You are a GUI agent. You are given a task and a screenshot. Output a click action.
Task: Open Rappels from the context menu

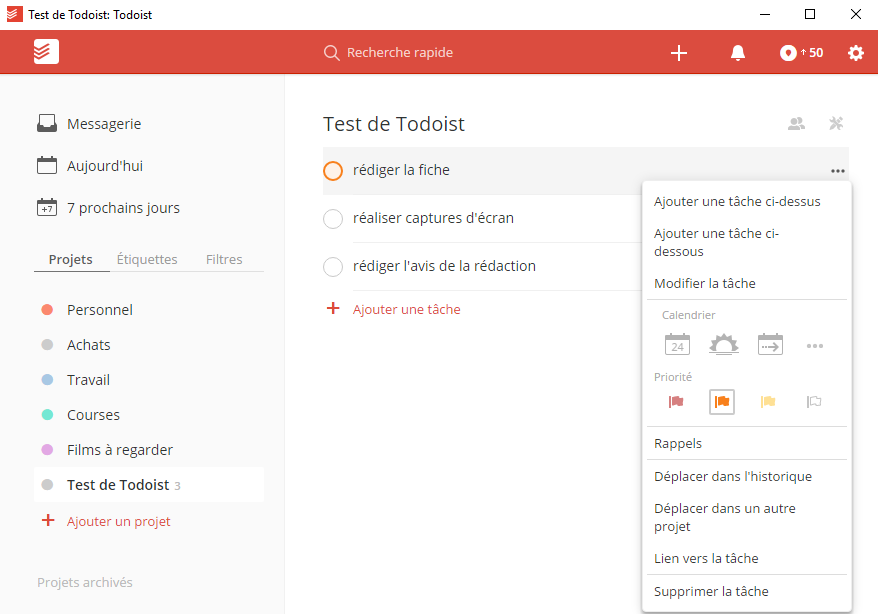click(678, 443)
